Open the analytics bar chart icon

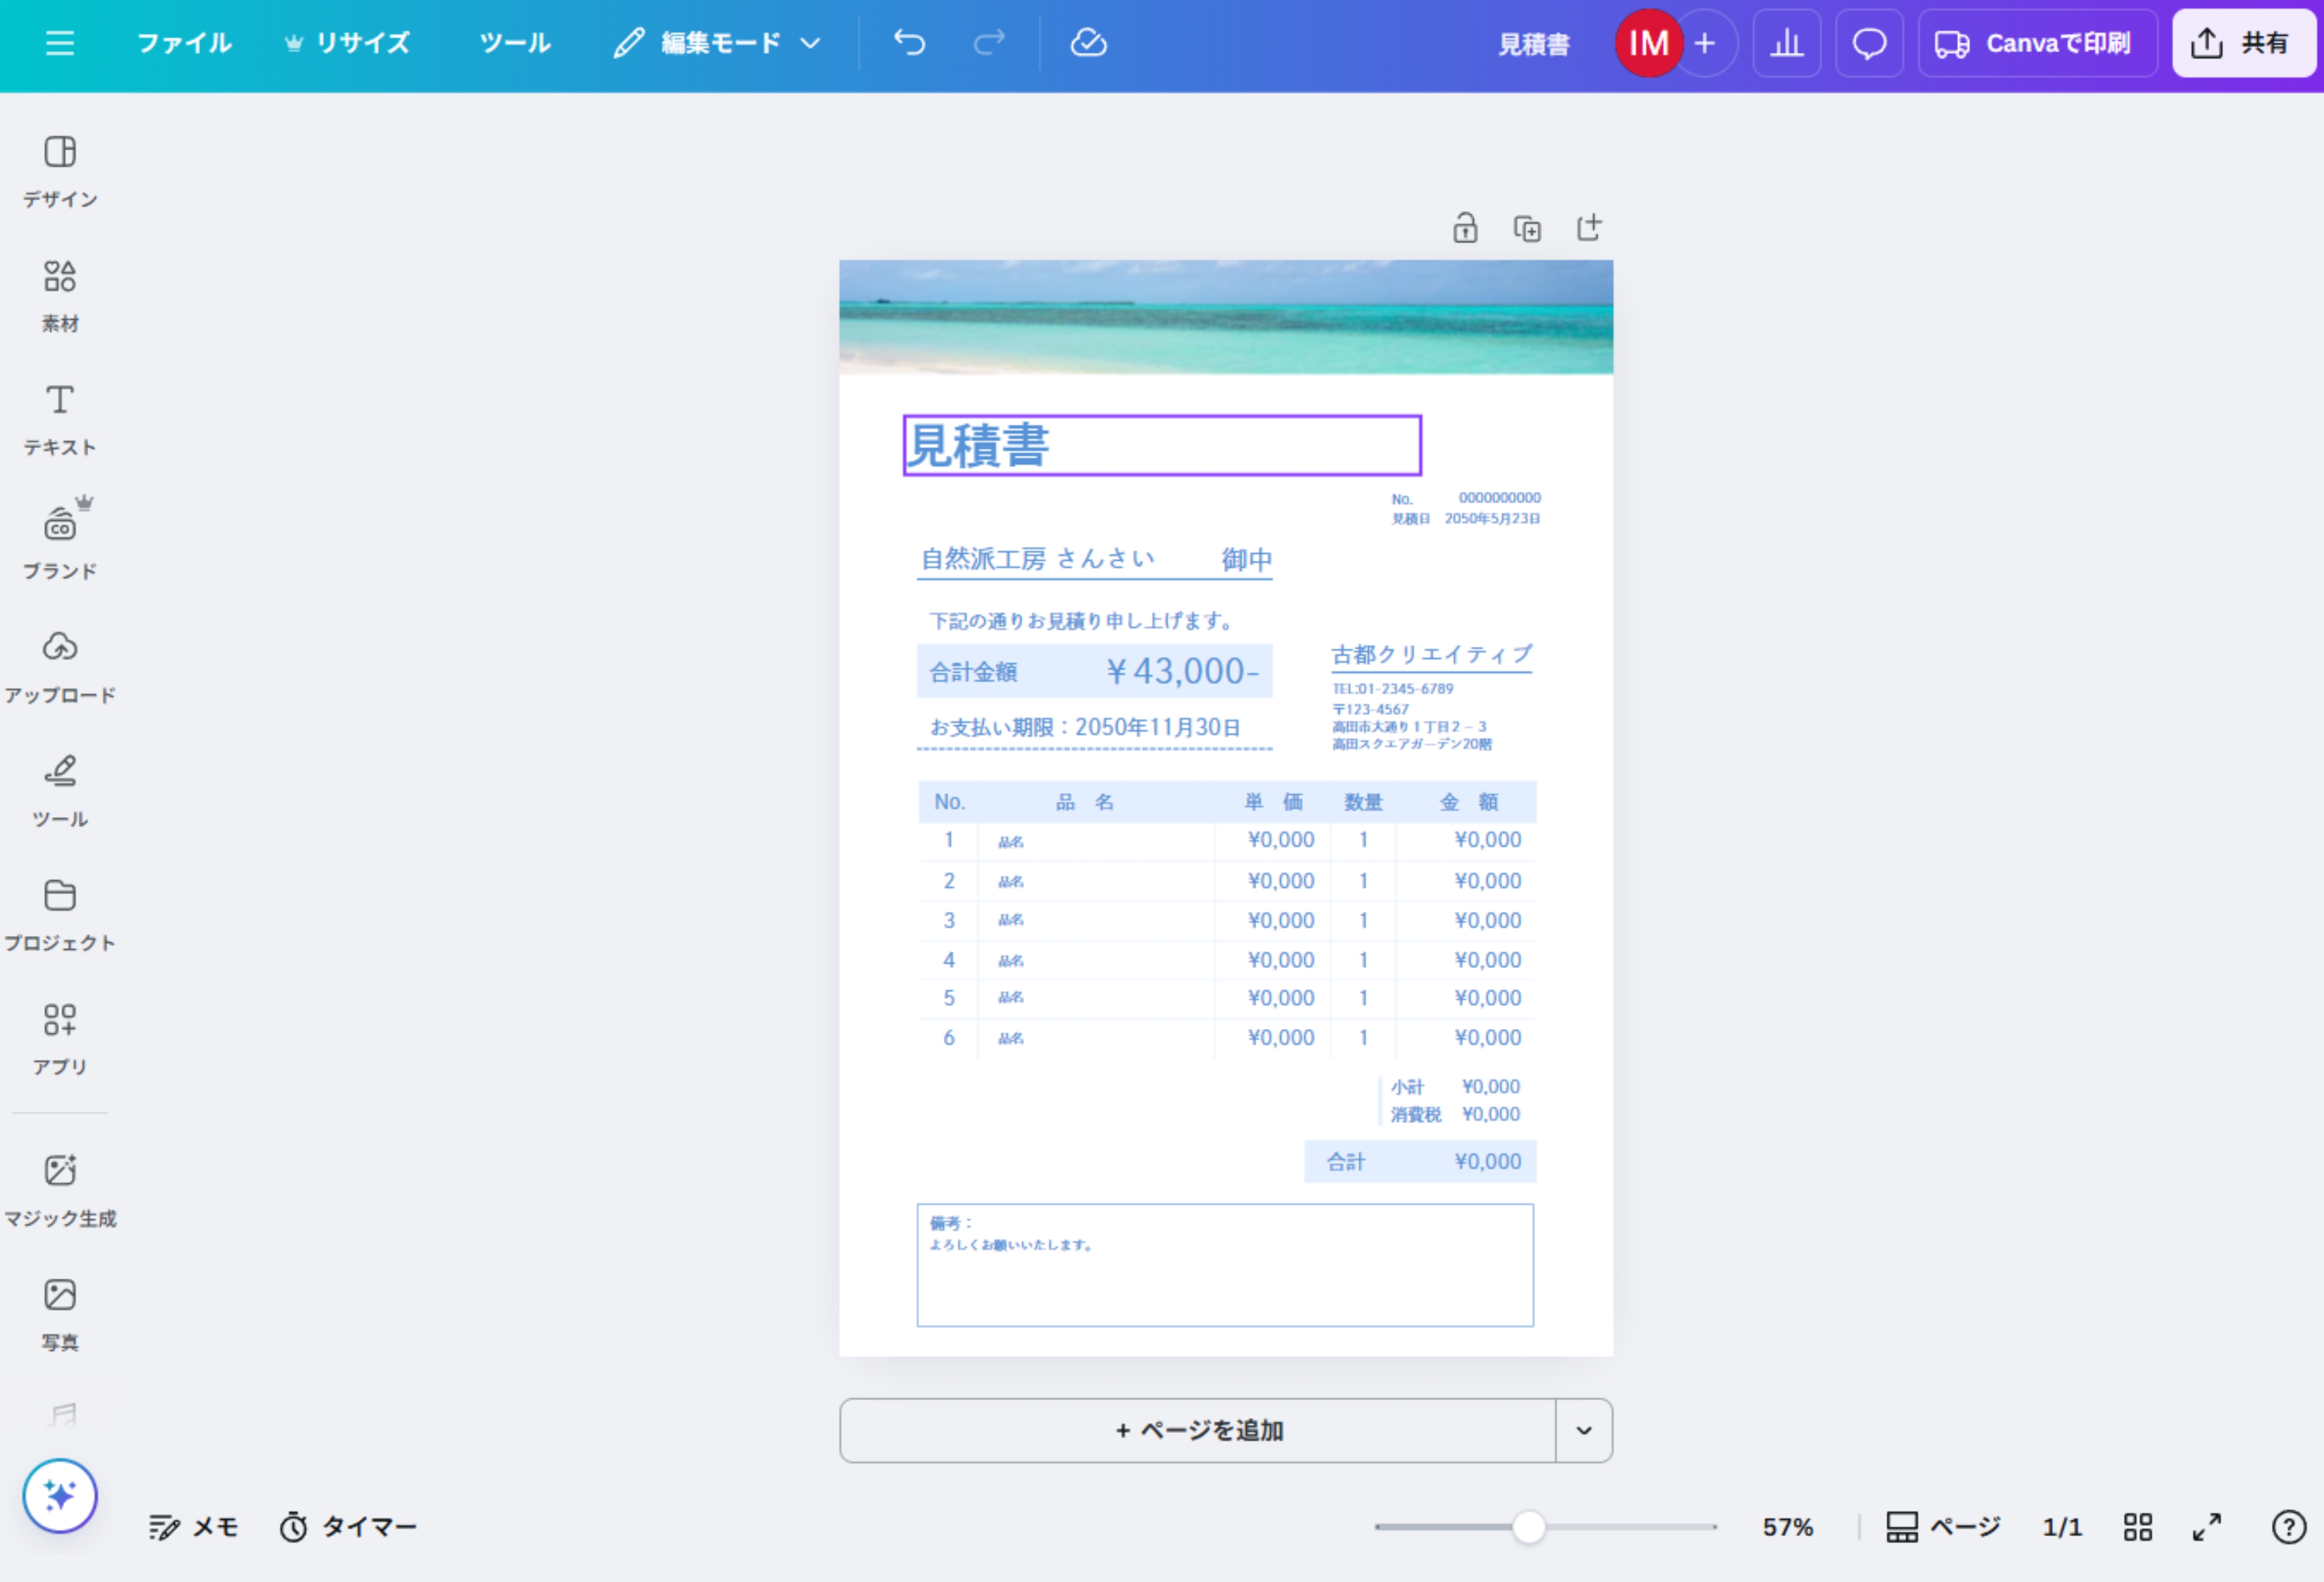[1787, 43]
